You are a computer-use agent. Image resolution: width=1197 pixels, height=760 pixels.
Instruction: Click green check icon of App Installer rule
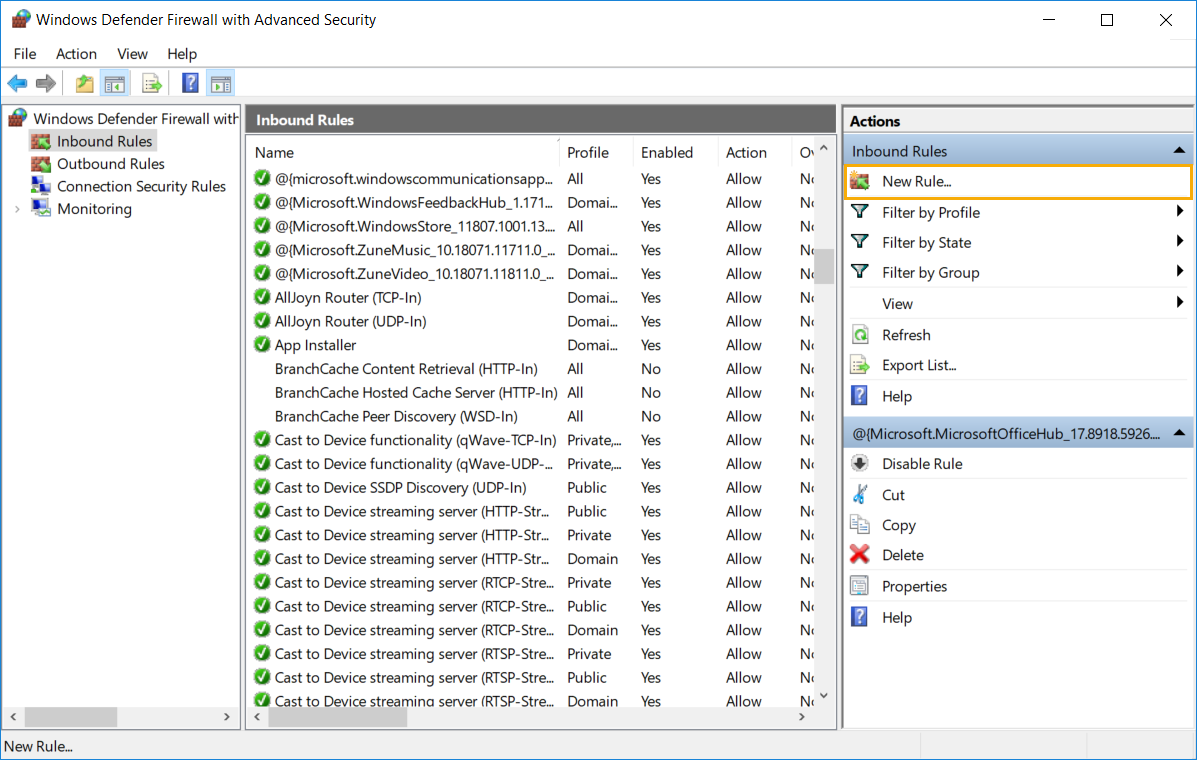point(262,345)
